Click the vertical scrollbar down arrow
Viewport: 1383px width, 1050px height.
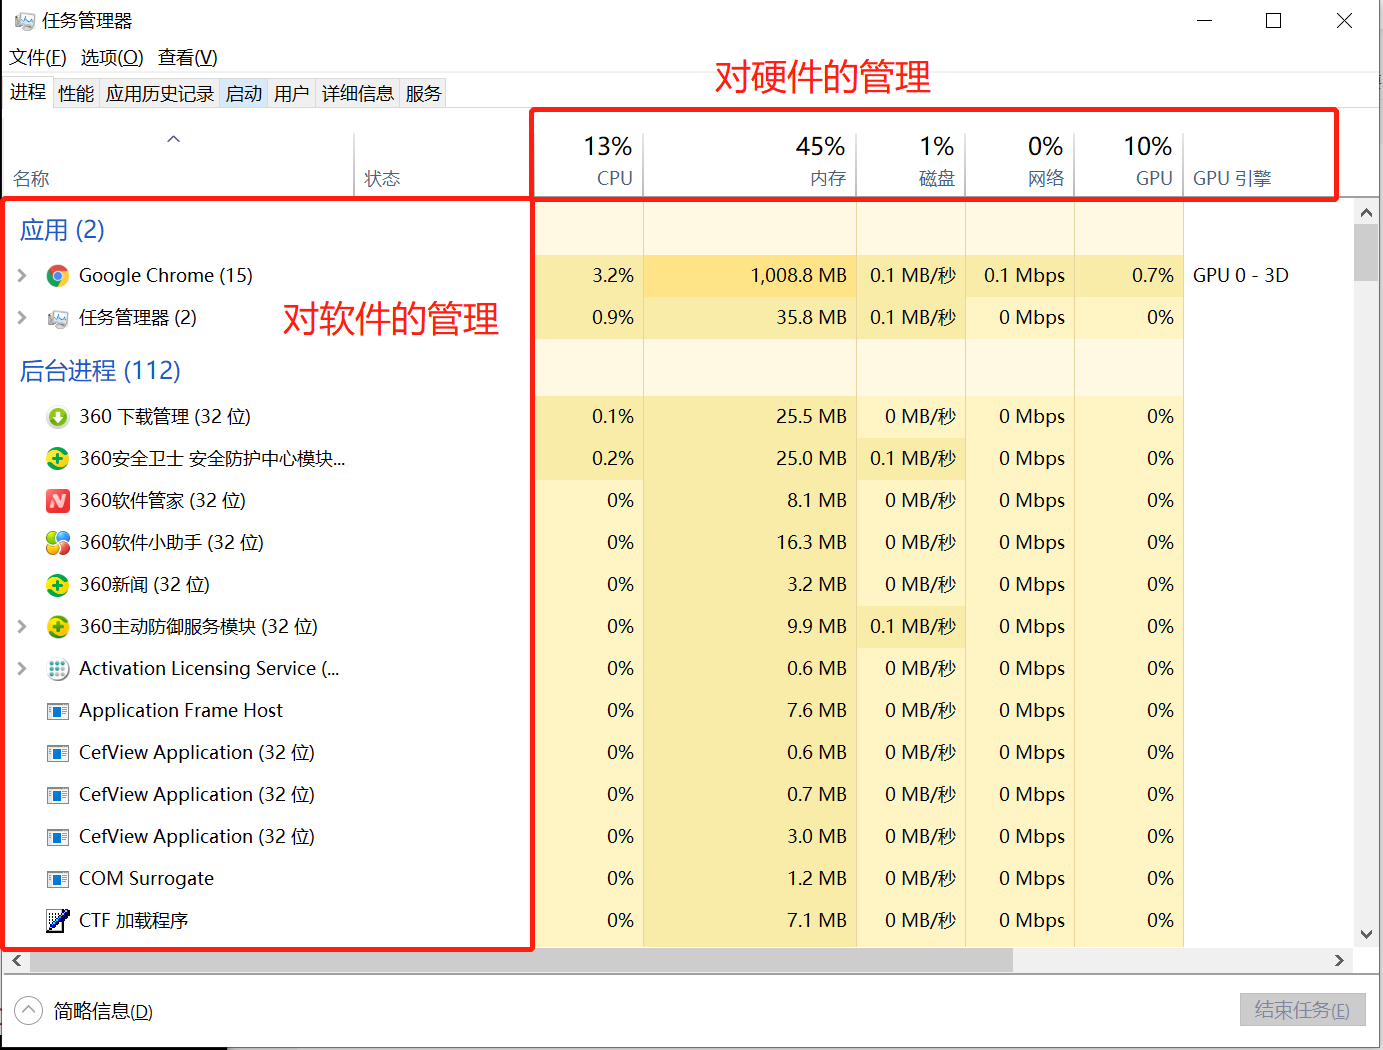pyautogui.click(x=1366, y=935)
